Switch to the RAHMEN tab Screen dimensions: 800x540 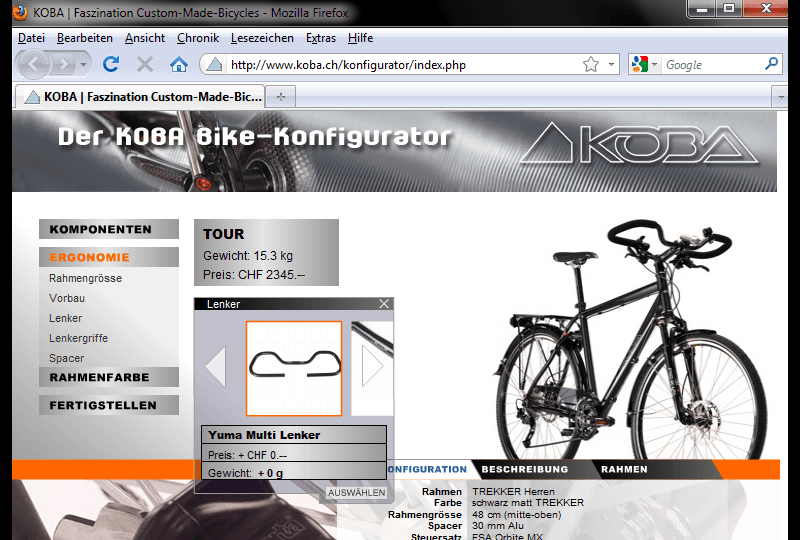(624, 469)
